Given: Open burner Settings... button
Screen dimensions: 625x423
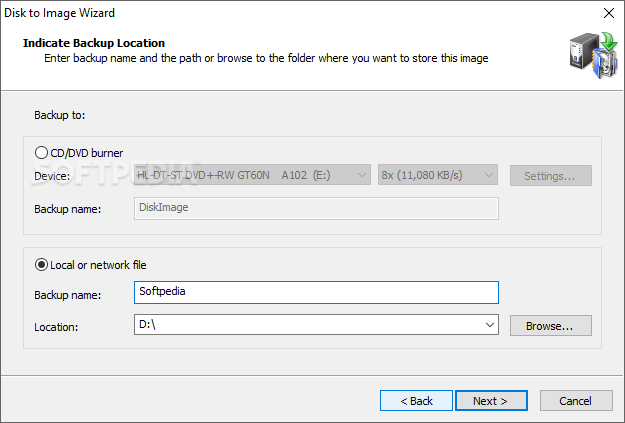Looking at the screenshot, I should point(550,176).
